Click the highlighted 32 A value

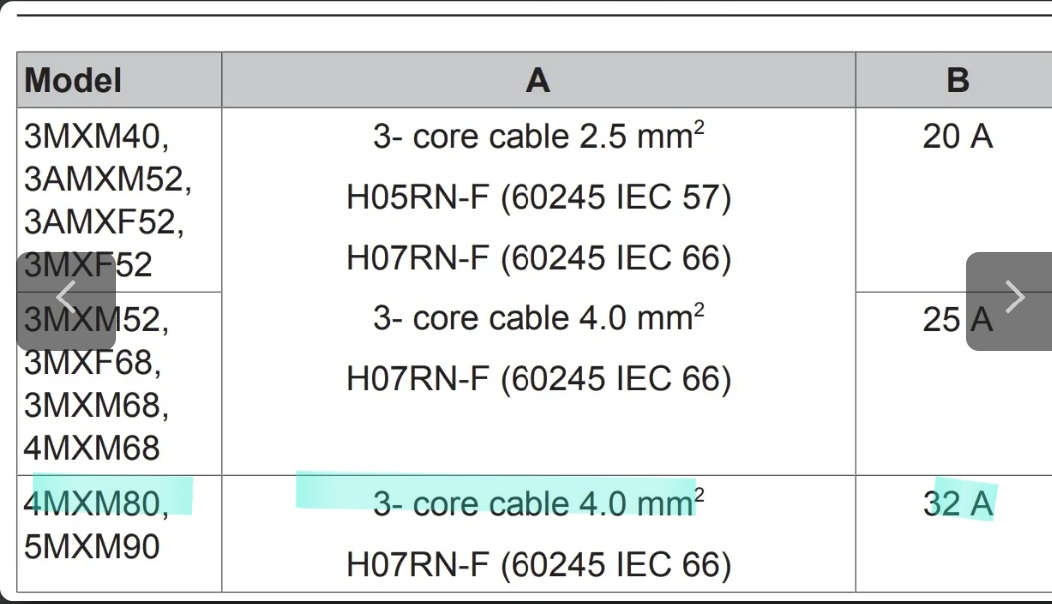(958, 503)
